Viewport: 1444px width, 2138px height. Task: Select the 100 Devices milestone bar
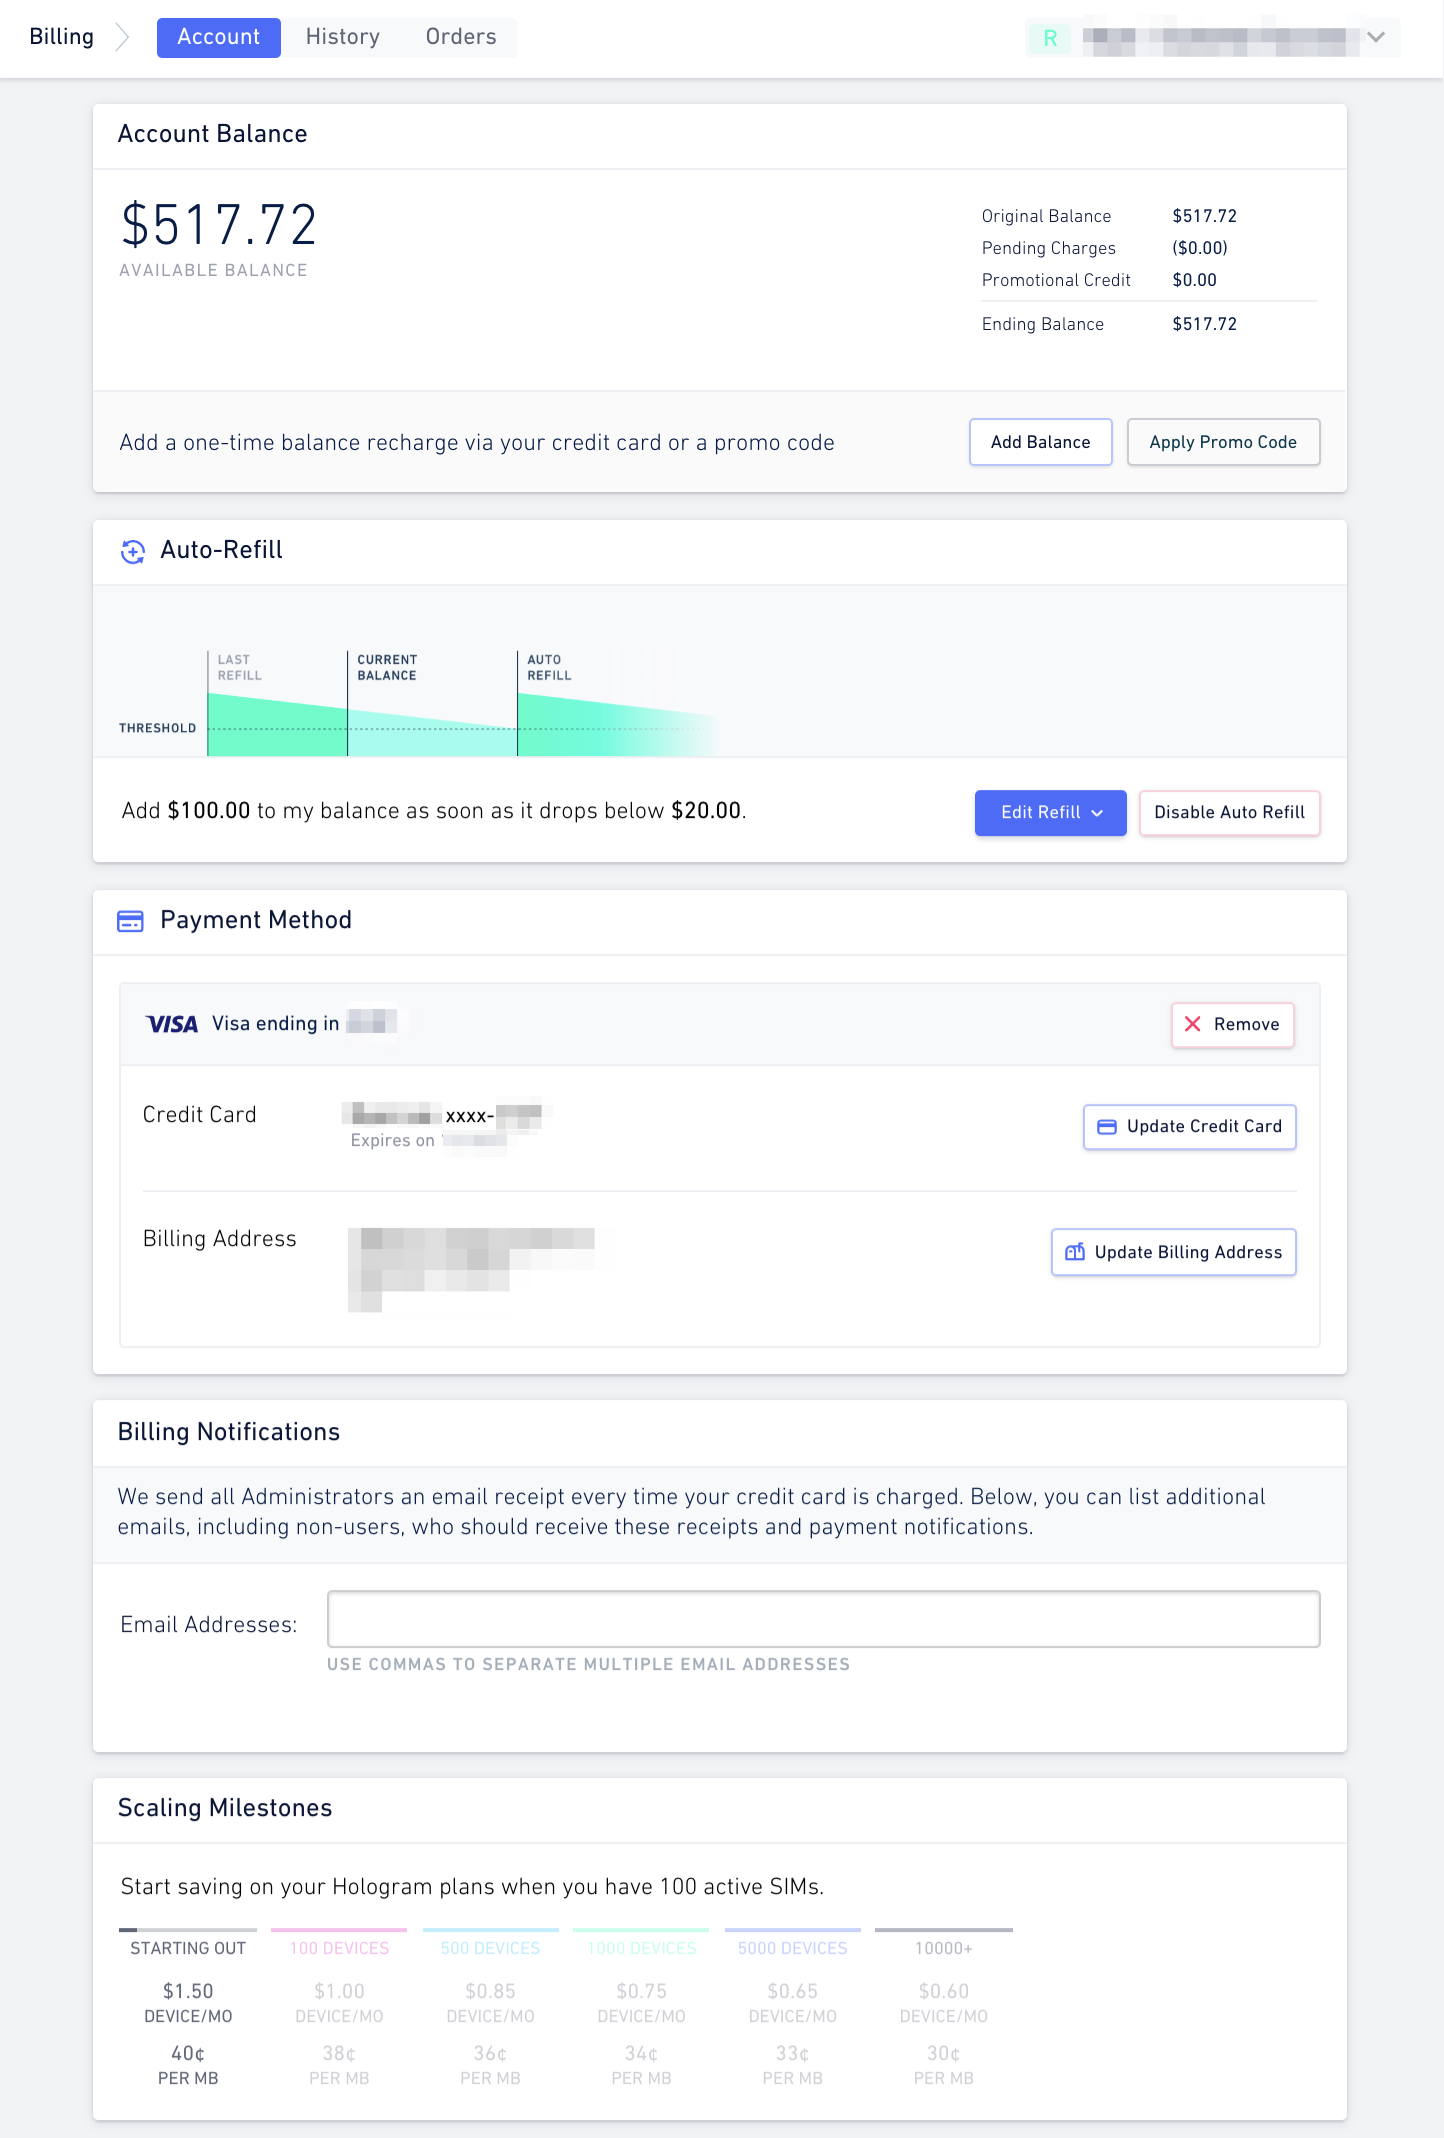click(x=339, y=1930)
